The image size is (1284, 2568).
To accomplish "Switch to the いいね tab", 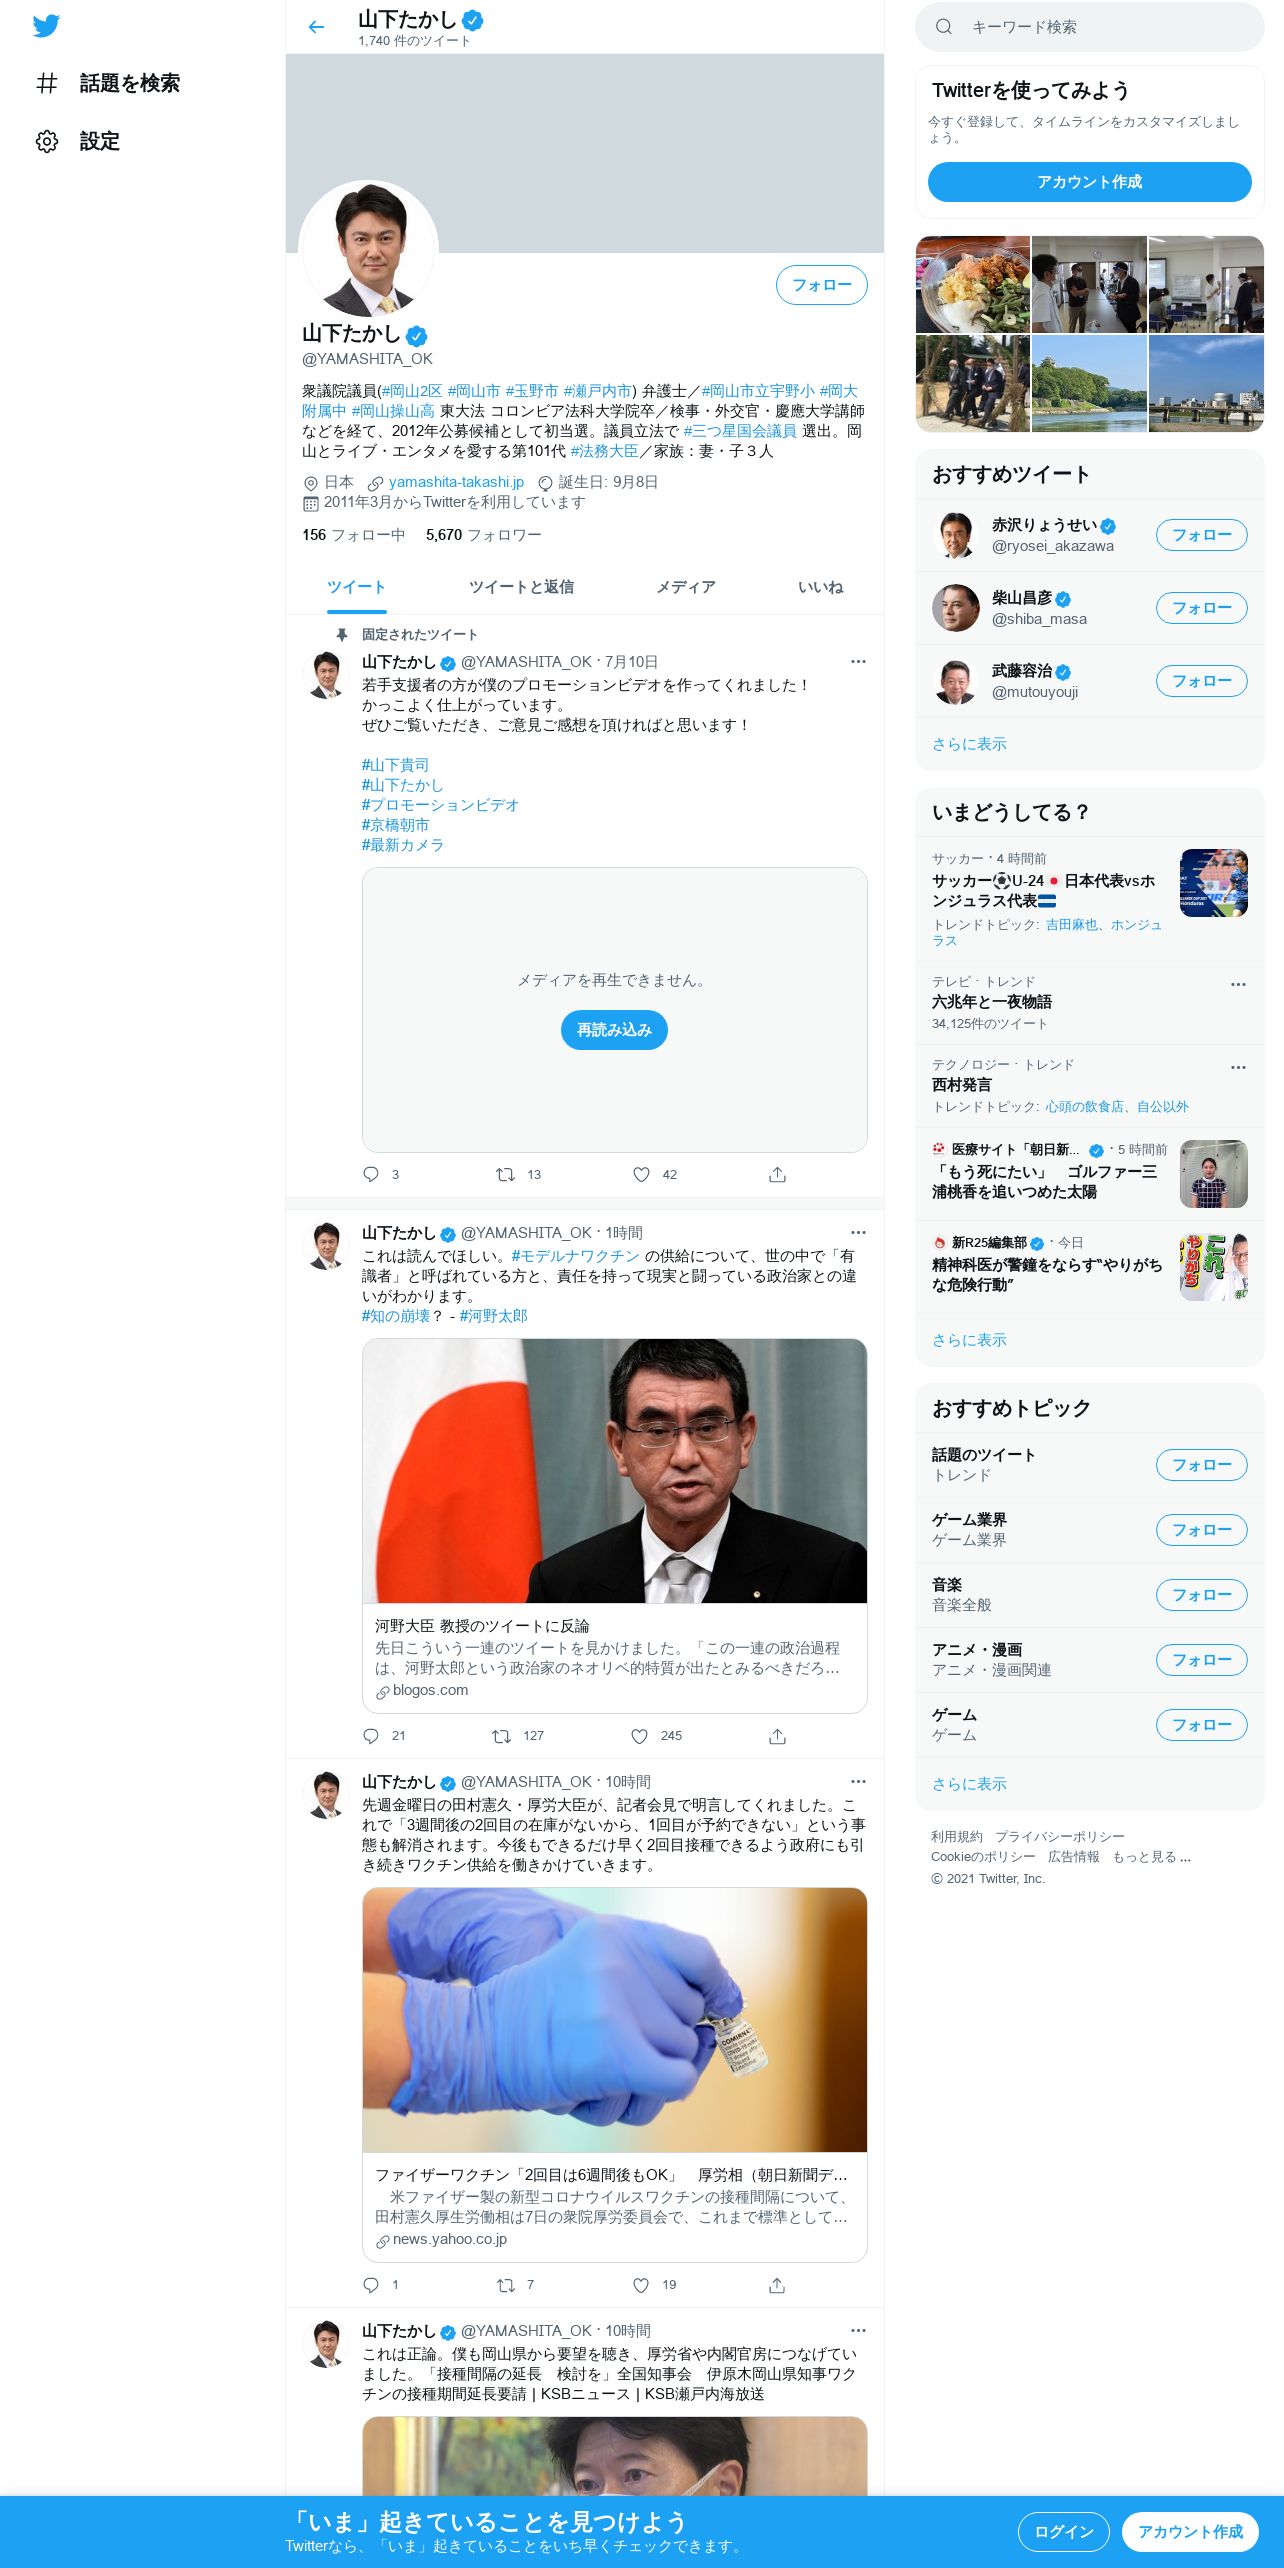I will click(820, 587).
